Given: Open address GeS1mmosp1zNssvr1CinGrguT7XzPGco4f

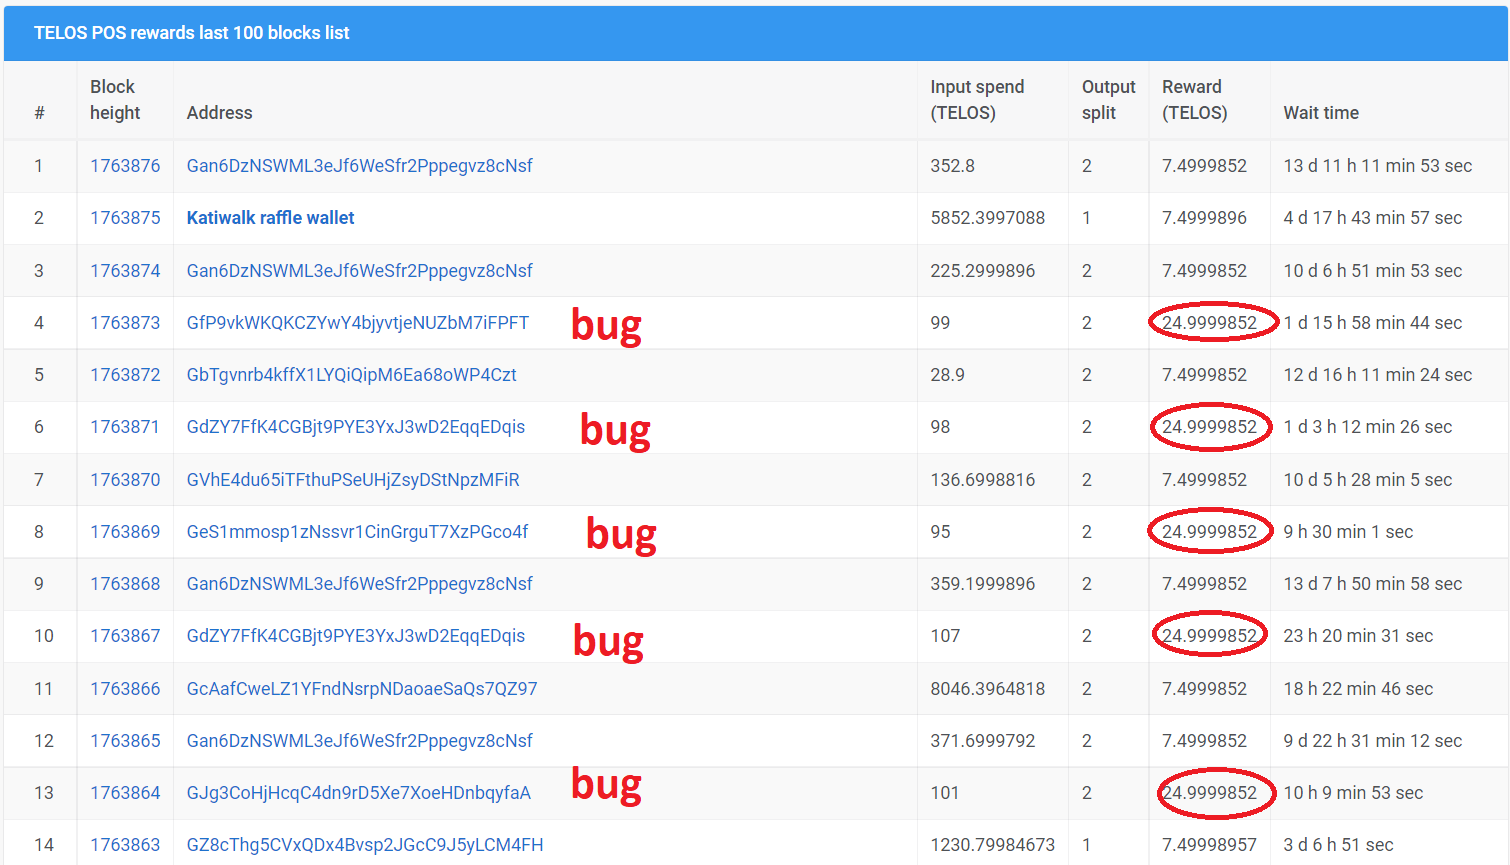Looking at the screenshot, I should (357, 532).
